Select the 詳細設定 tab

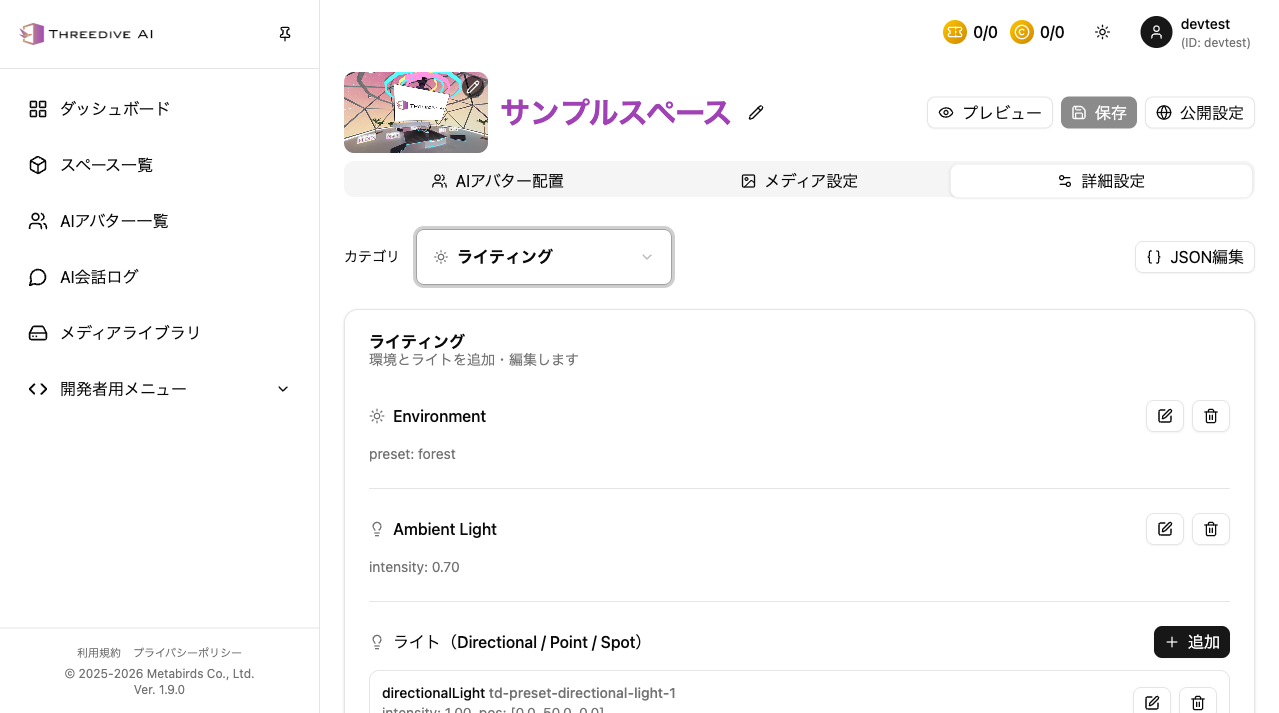tap(1101, 181)
